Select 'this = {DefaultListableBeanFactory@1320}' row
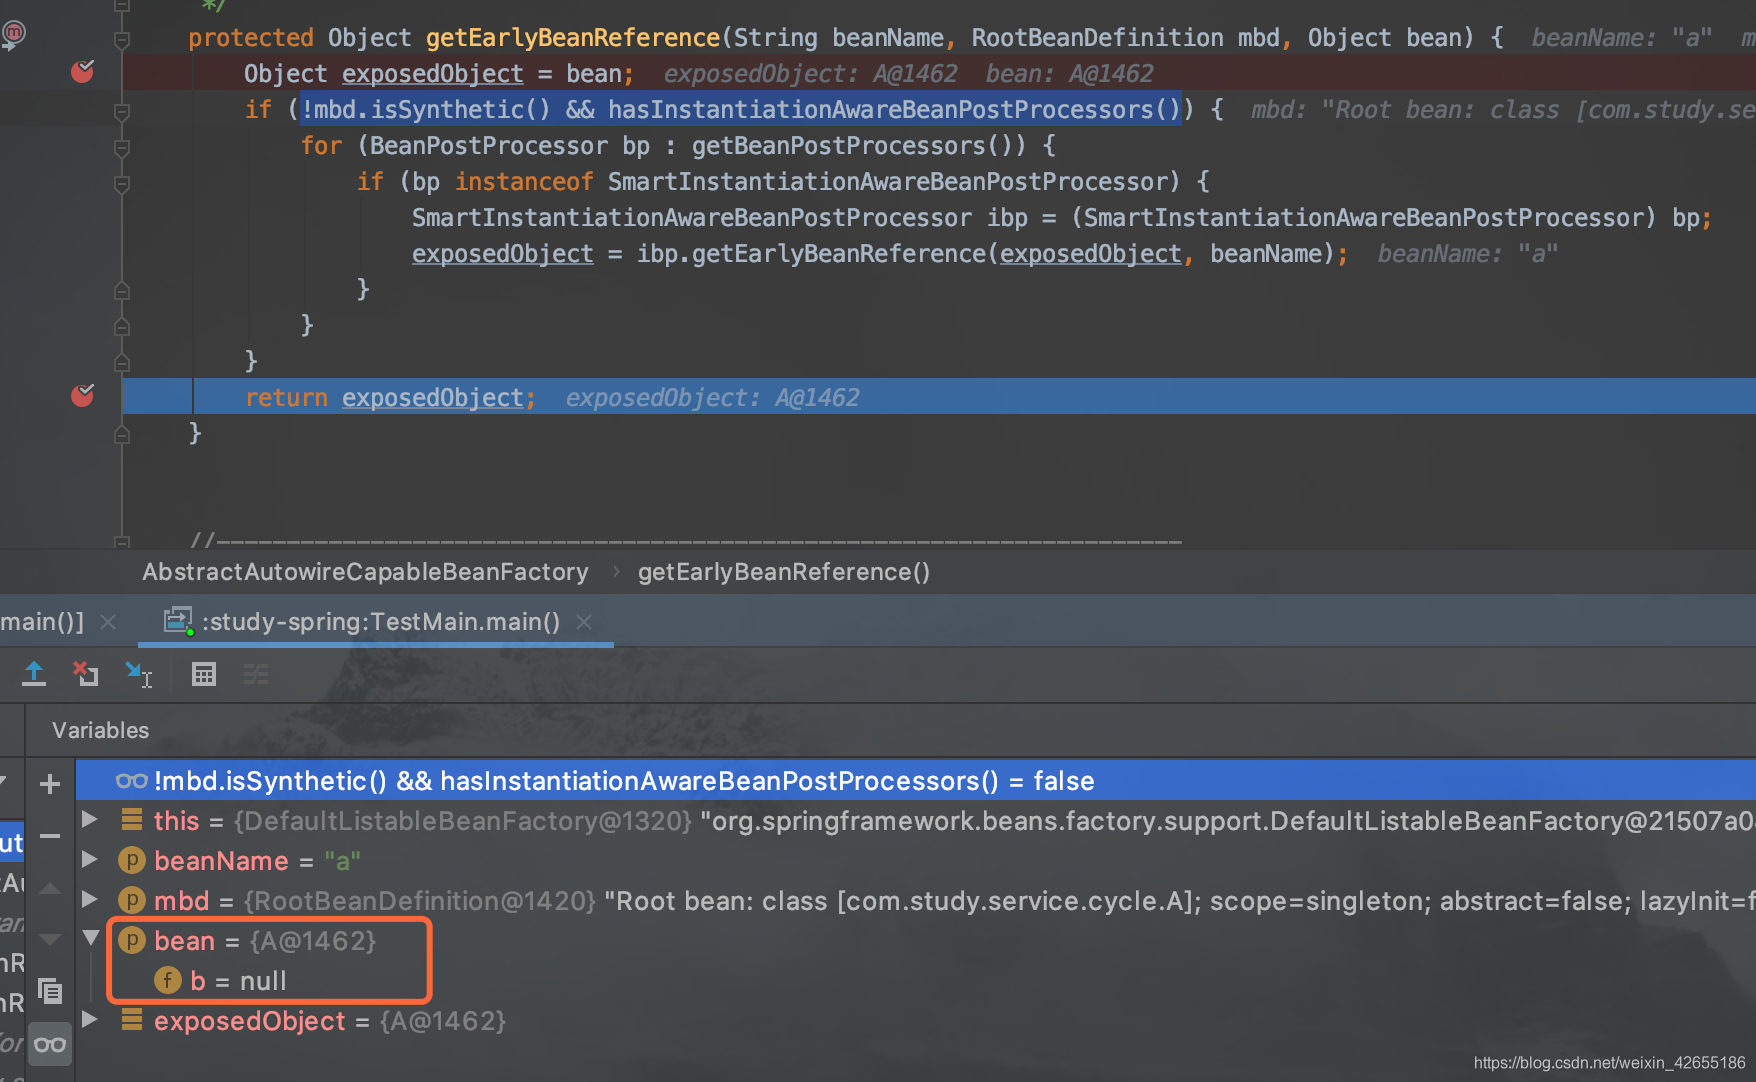Screen dimensions: 1756x1082 (915, 821)
